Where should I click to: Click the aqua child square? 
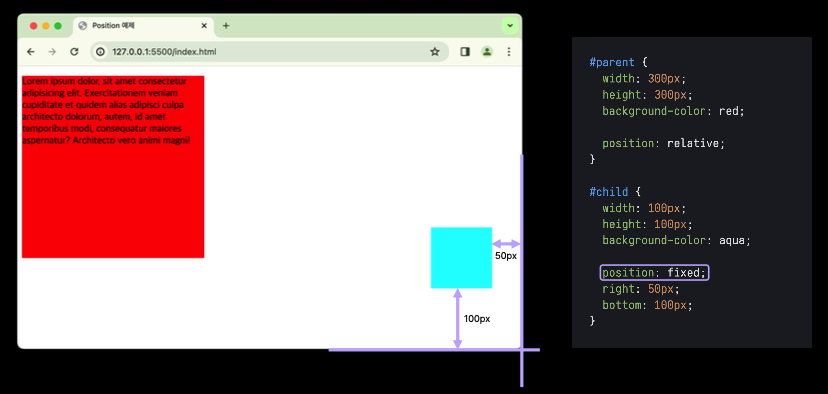(x=462, y=258)
